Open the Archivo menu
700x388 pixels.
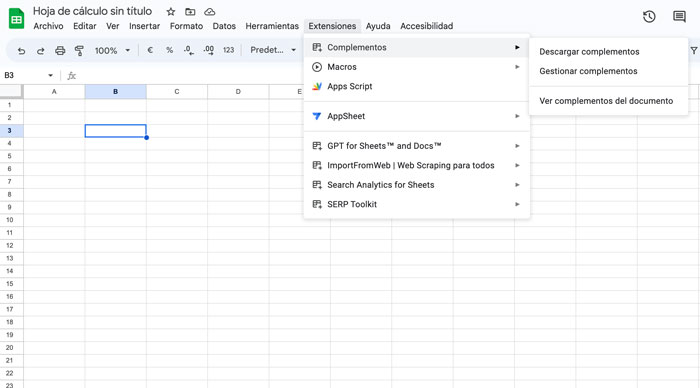point(48,26)
